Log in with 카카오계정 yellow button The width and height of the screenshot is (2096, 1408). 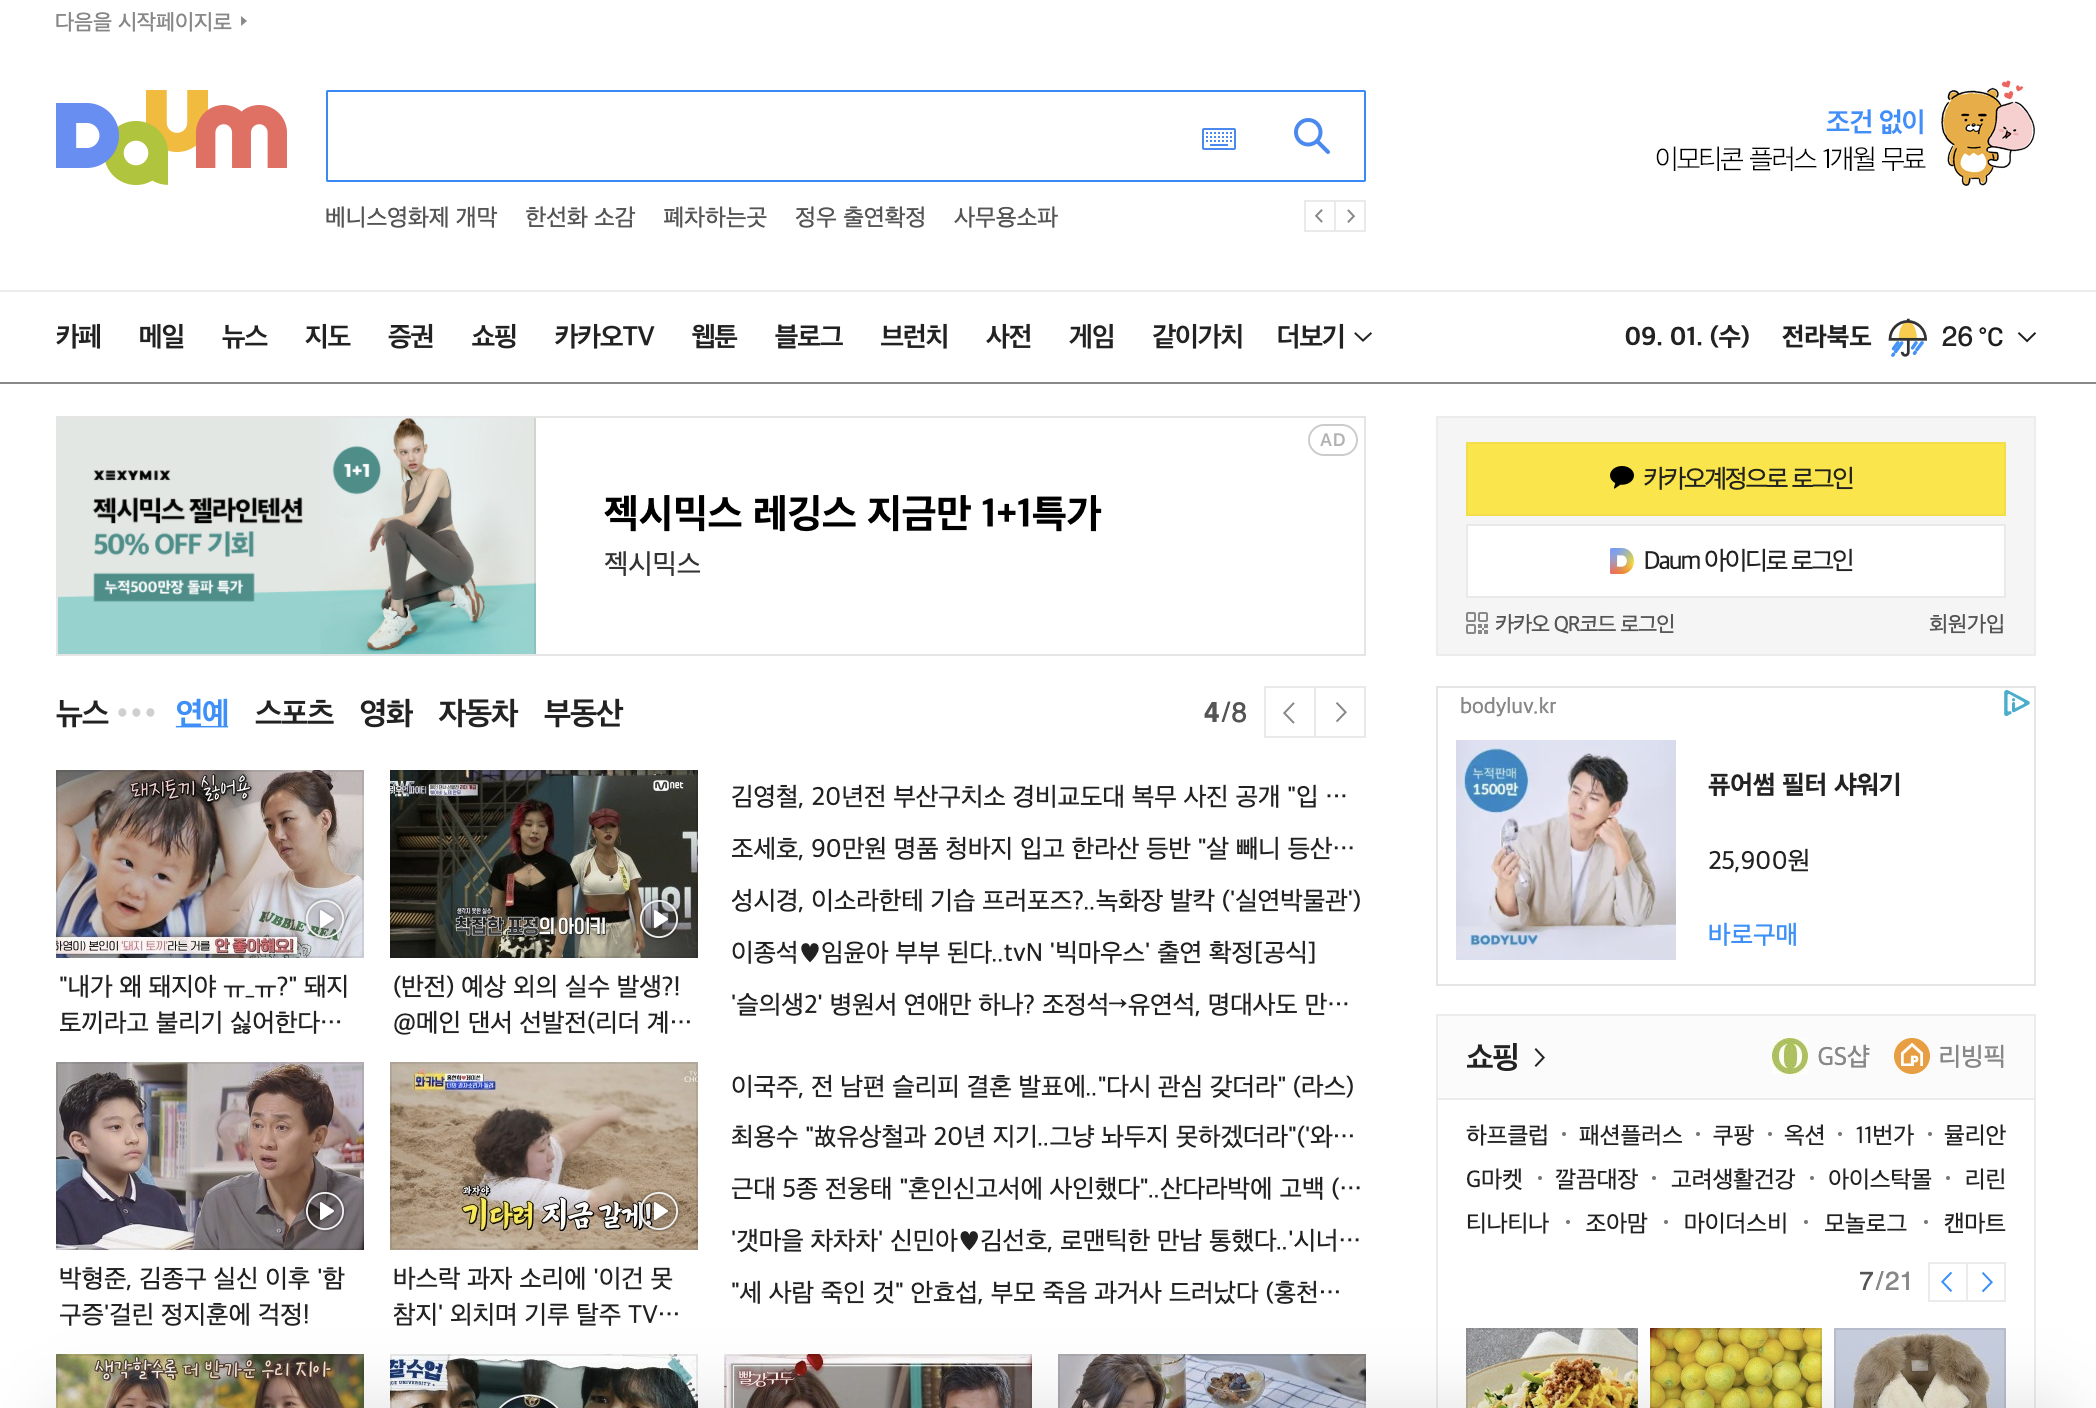coord(1735,479)
